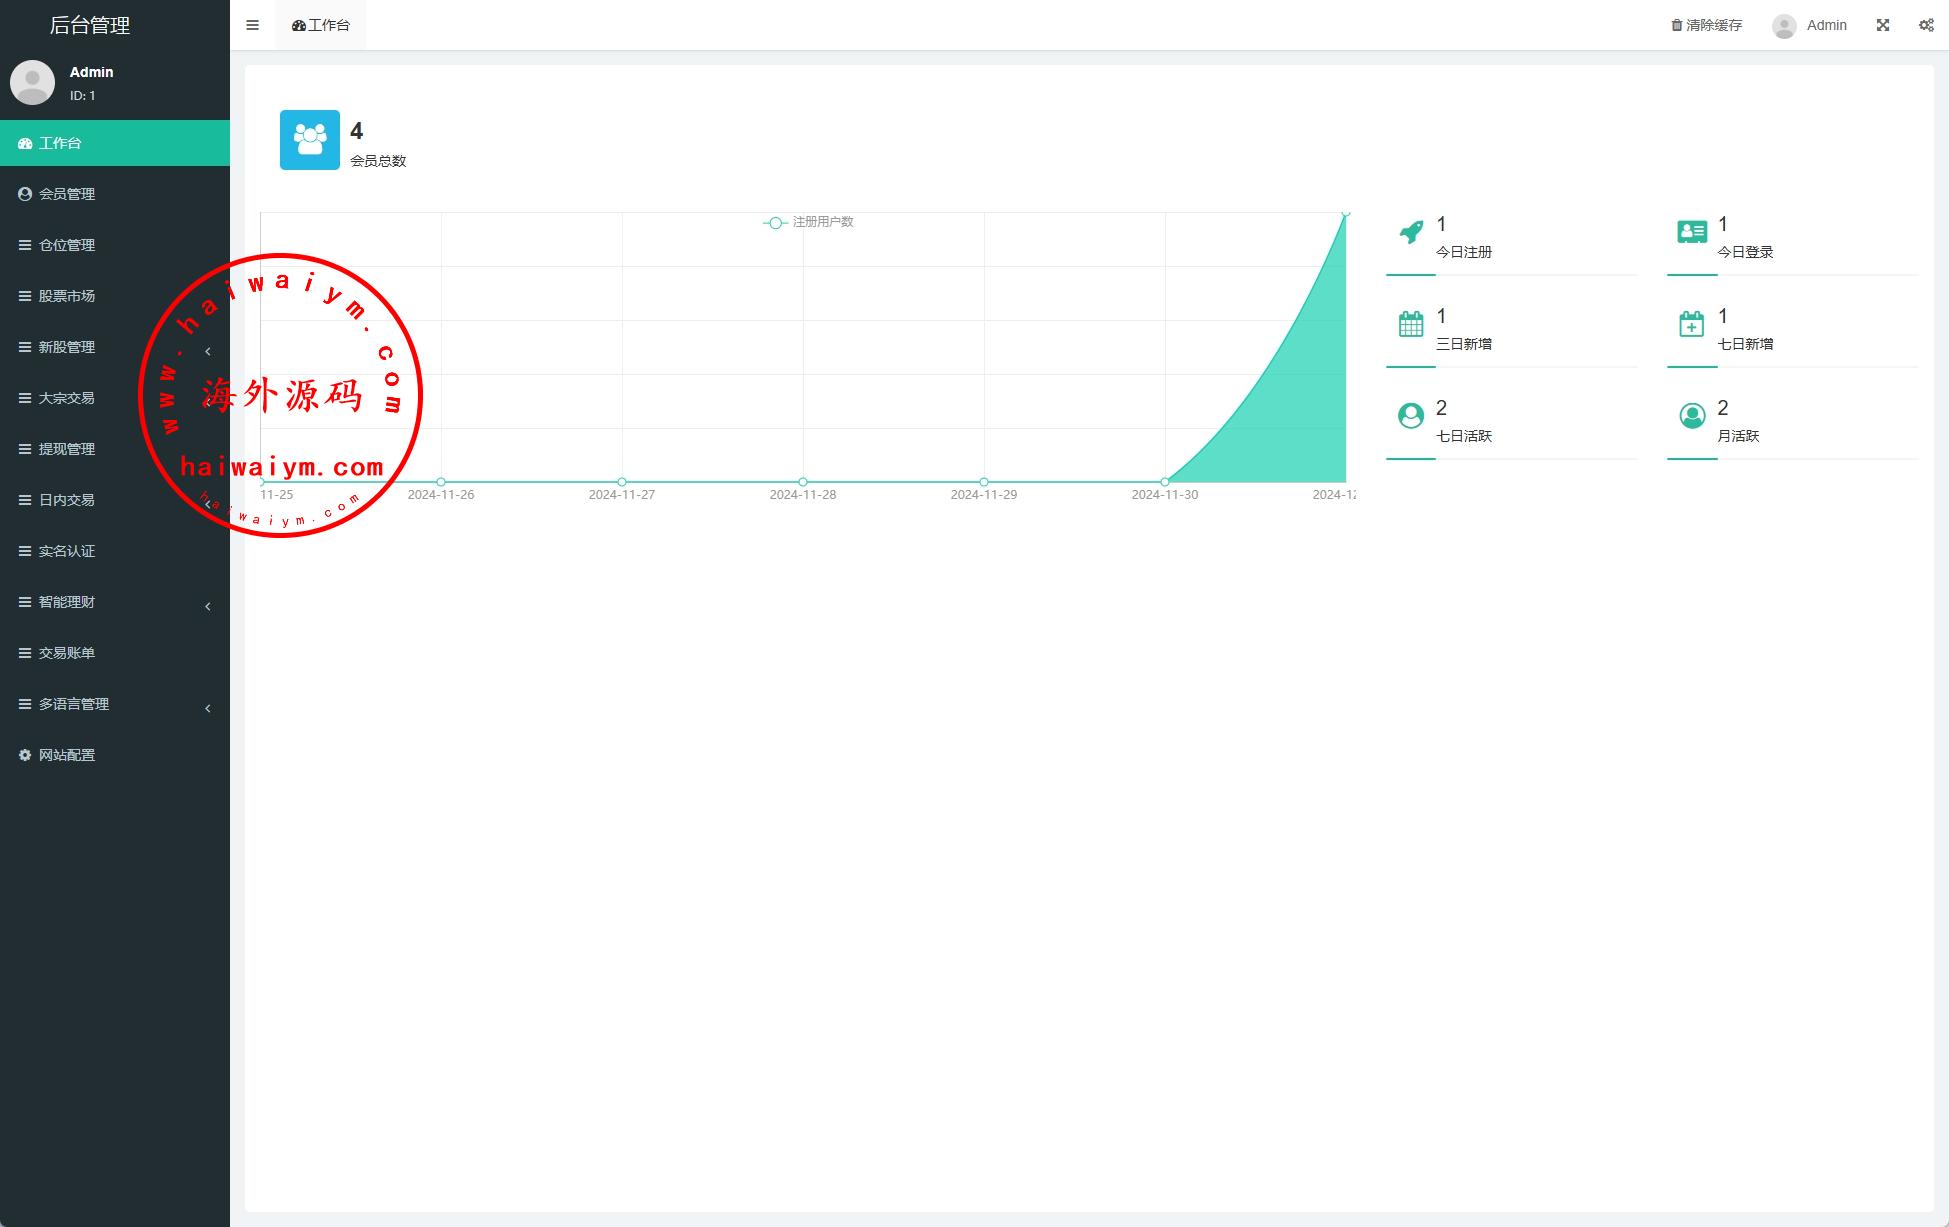Click the calendar icon for 三日新增
This screenshot has height=1227, width=1949.
coord(1411,324)
